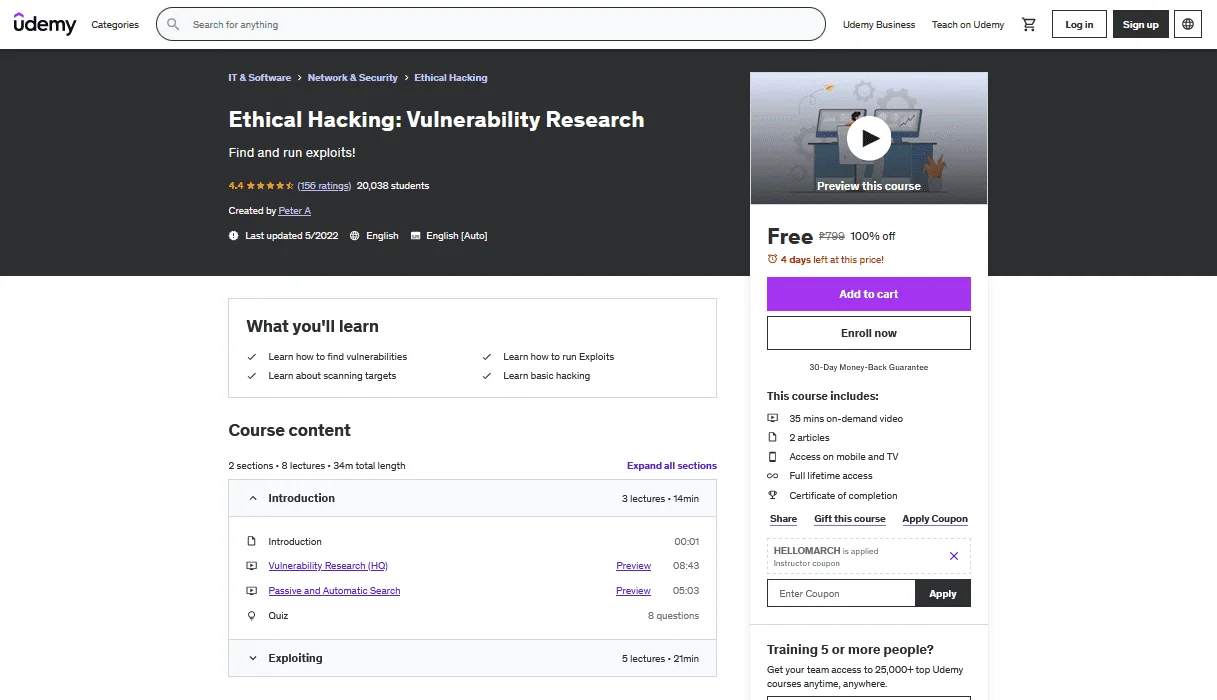This screenshot has width=1217, height=700.
Task: Open IT & Software breadcrumb
Action: click(x=260, y=78)
